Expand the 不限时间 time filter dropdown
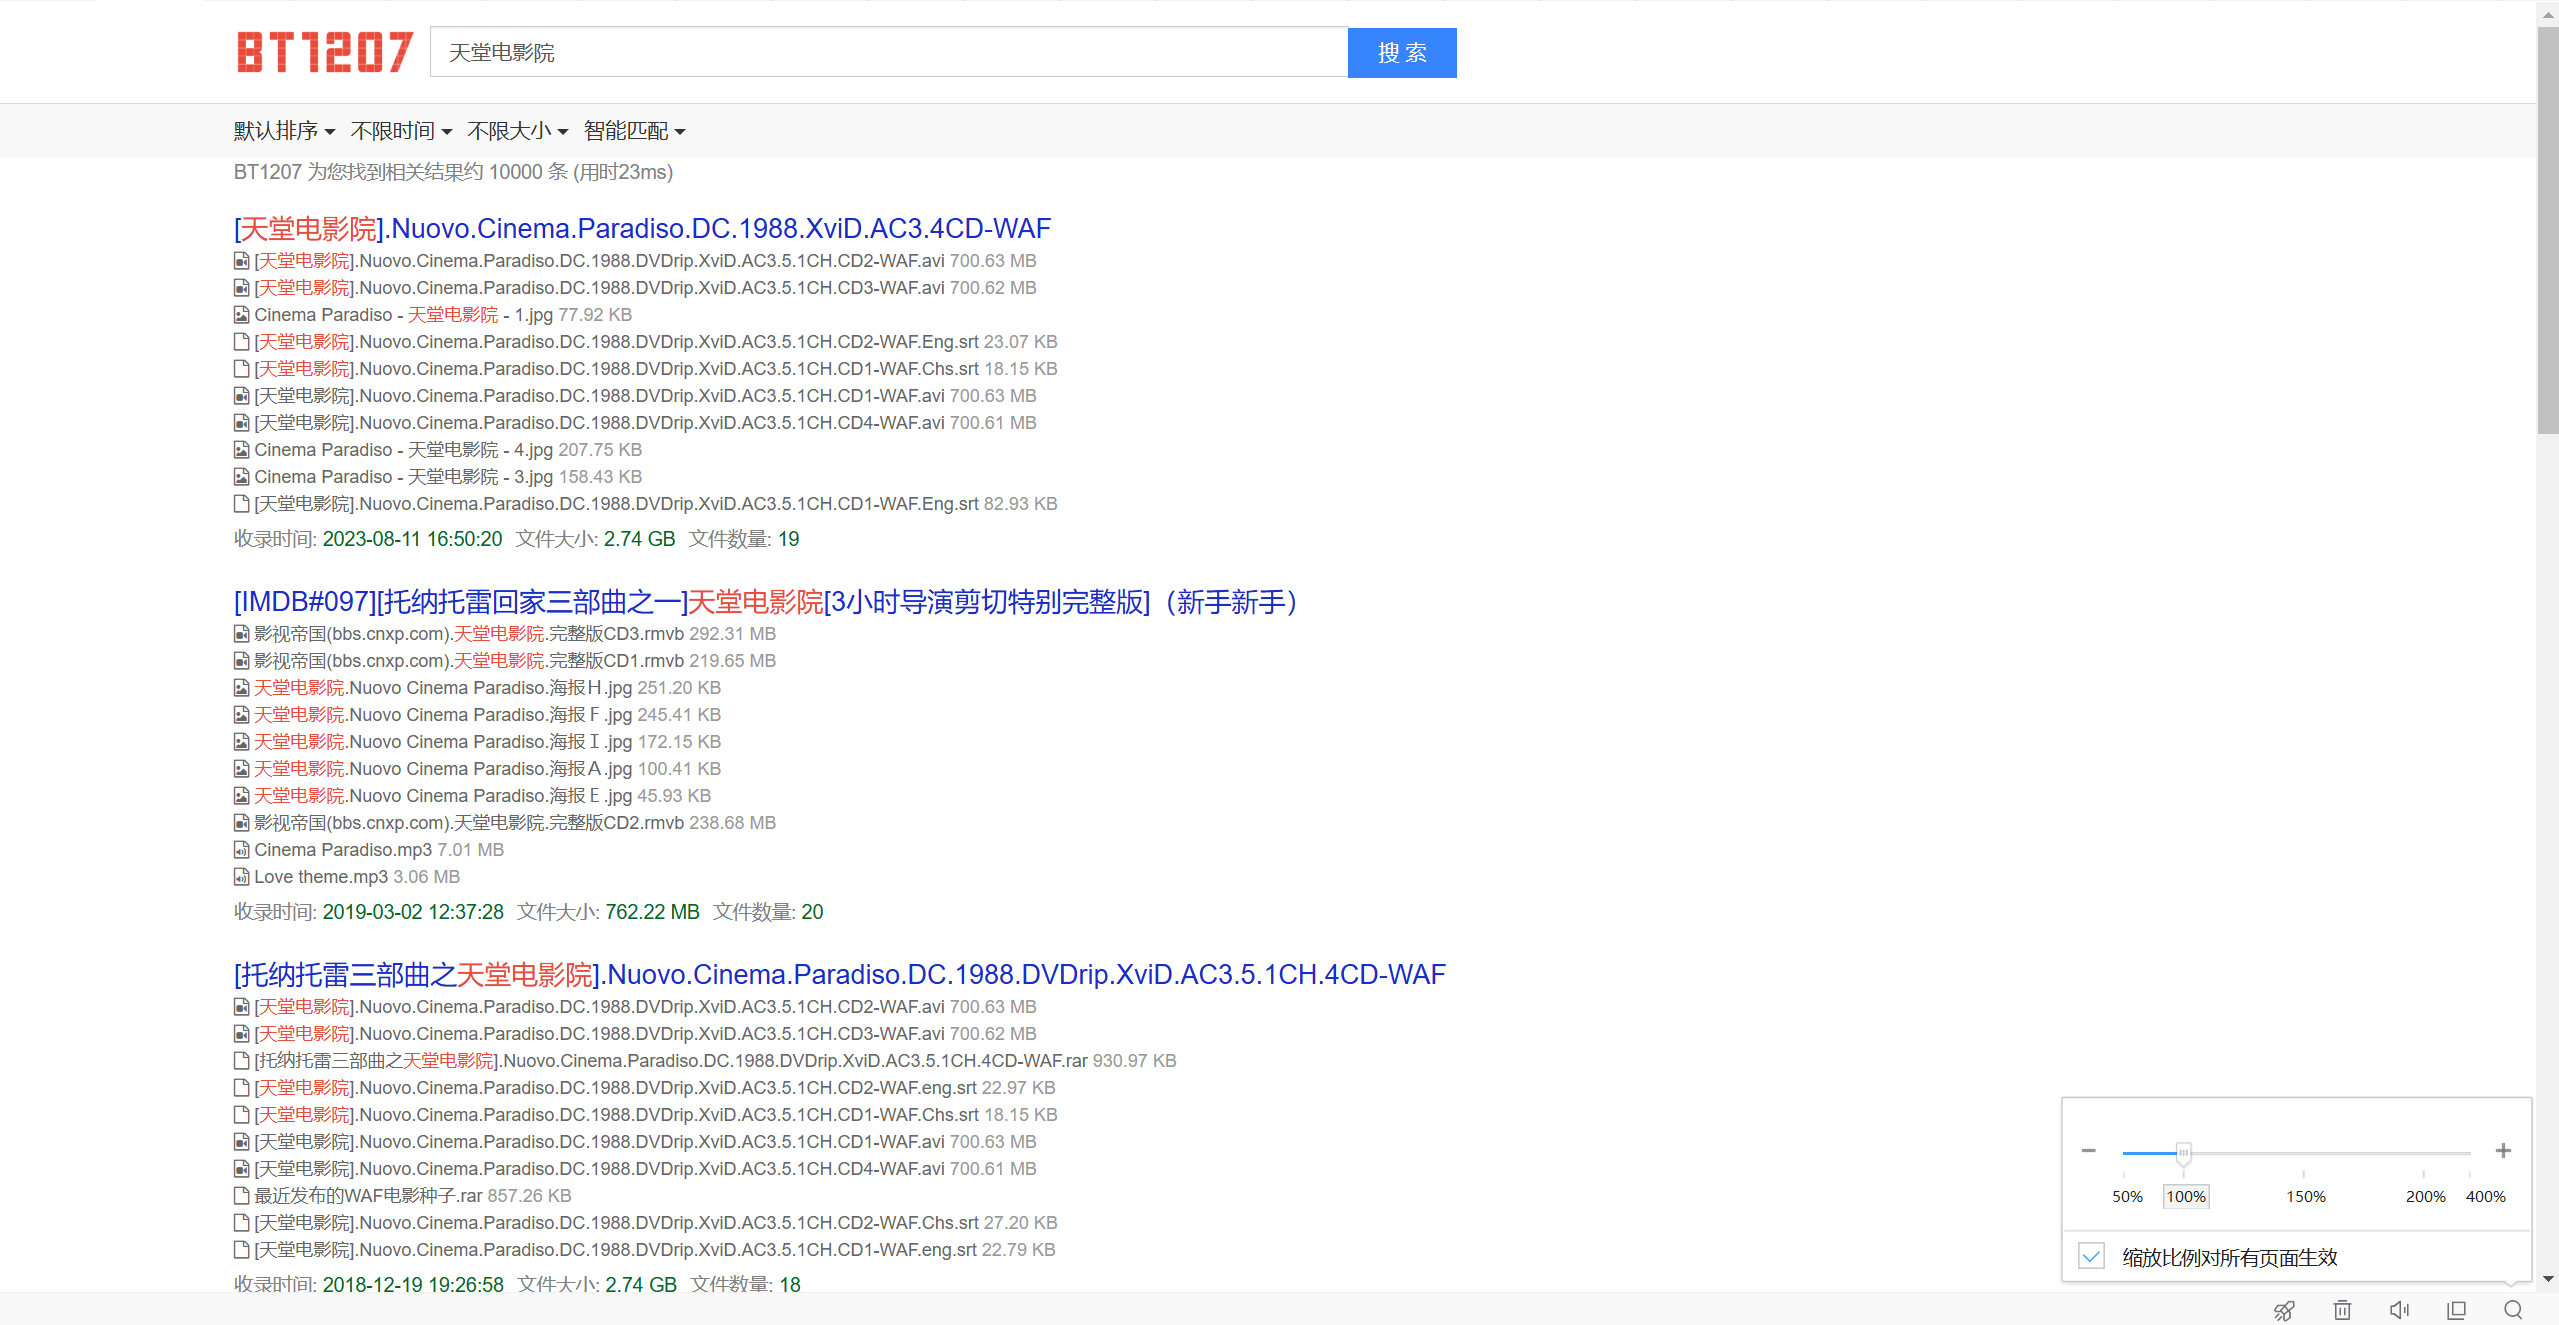 (x=401, y=131)
